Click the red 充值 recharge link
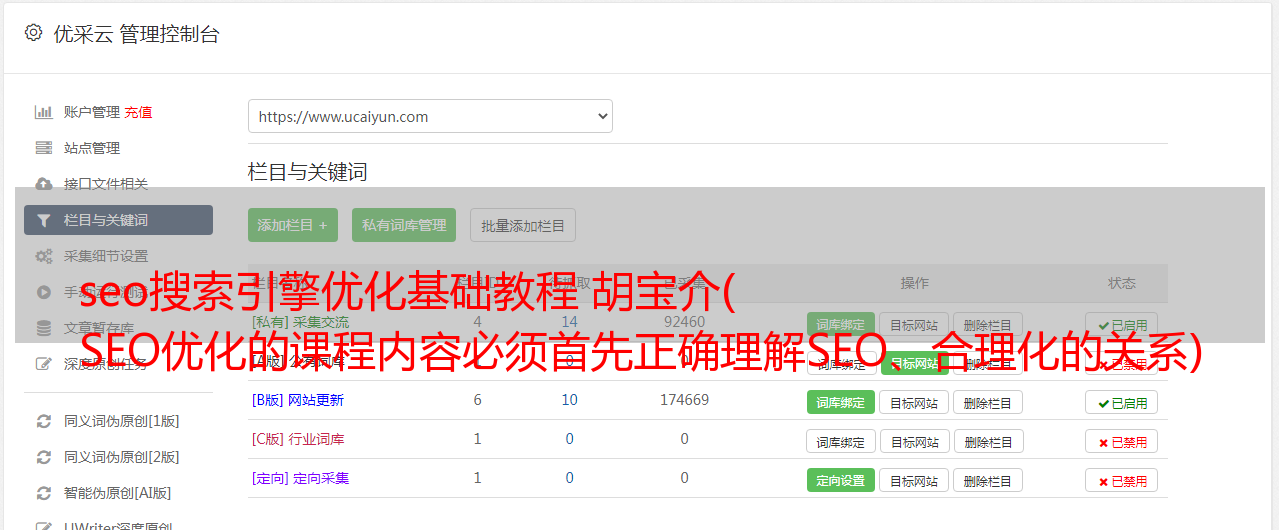Screen dimensions: 1279x530 pyautogui.click(x=138, y=112)
